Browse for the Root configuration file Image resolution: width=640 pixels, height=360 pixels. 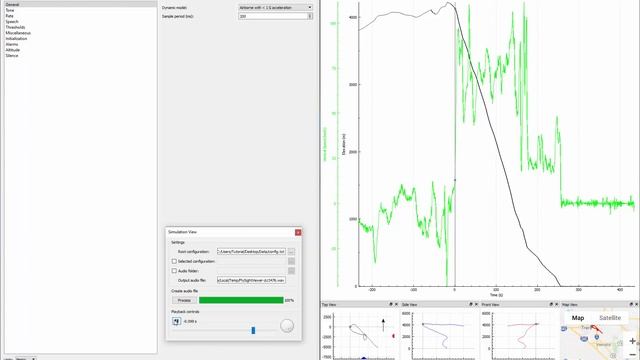tap(291, 252)
